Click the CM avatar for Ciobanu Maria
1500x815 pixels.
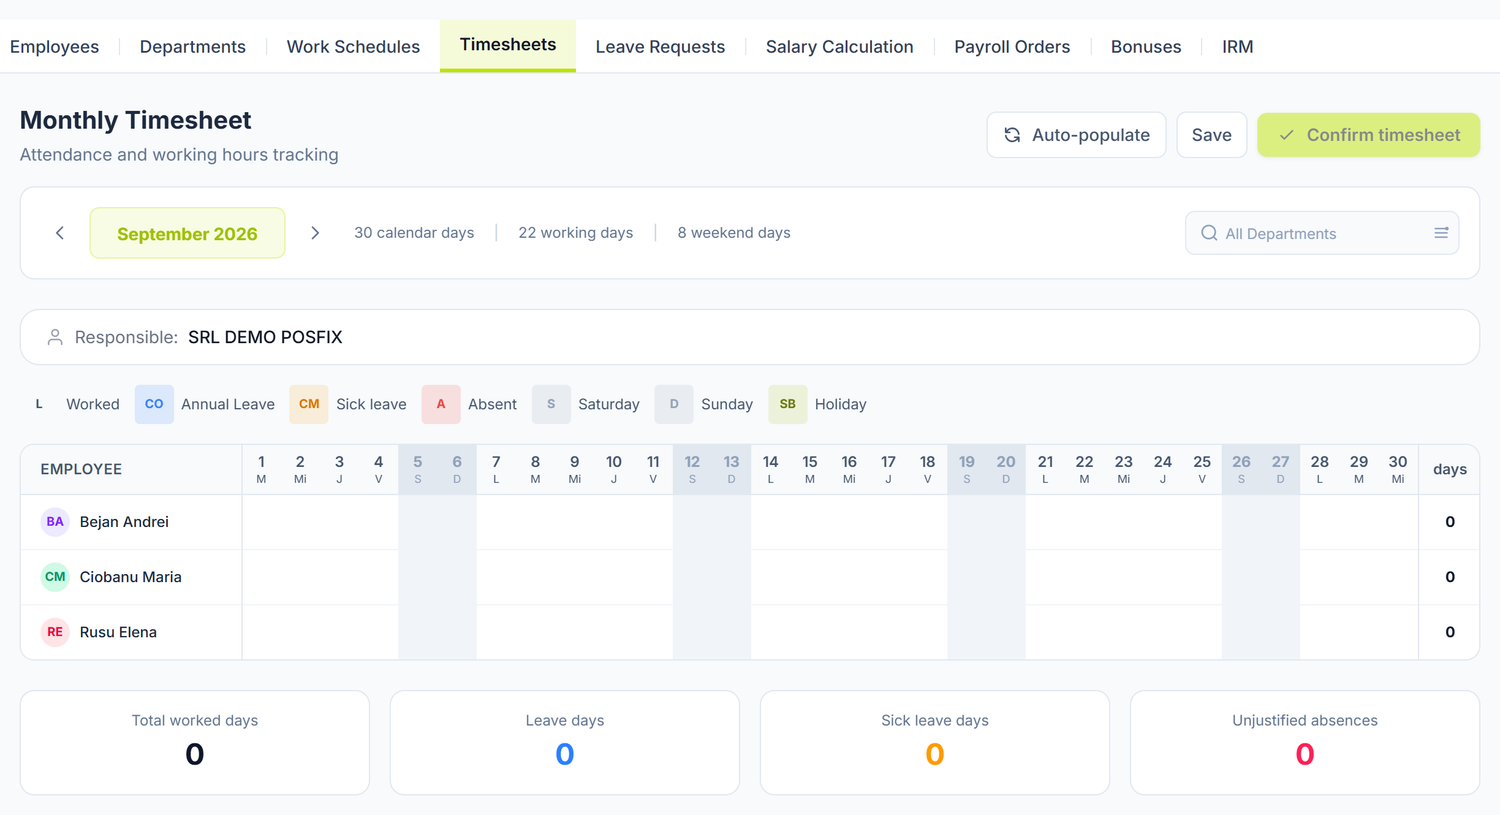[x=55, y=577]
